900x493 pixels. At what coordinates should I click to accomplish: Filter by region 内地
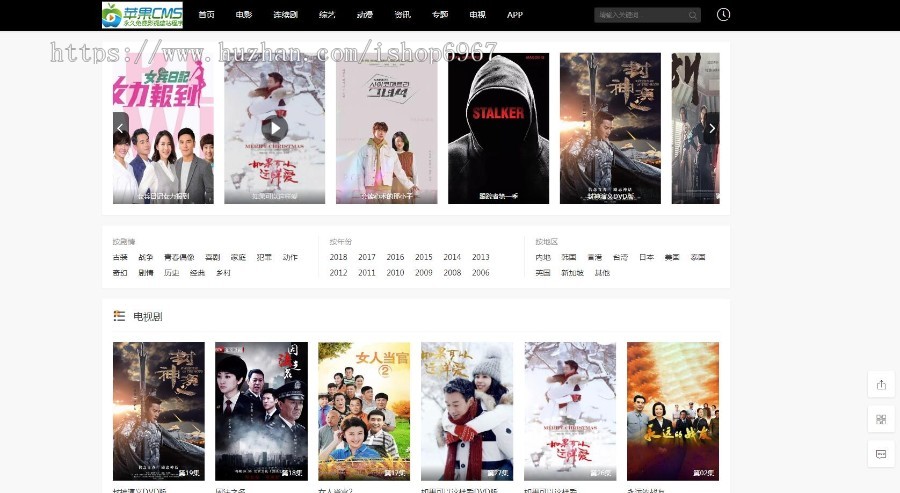543,257
